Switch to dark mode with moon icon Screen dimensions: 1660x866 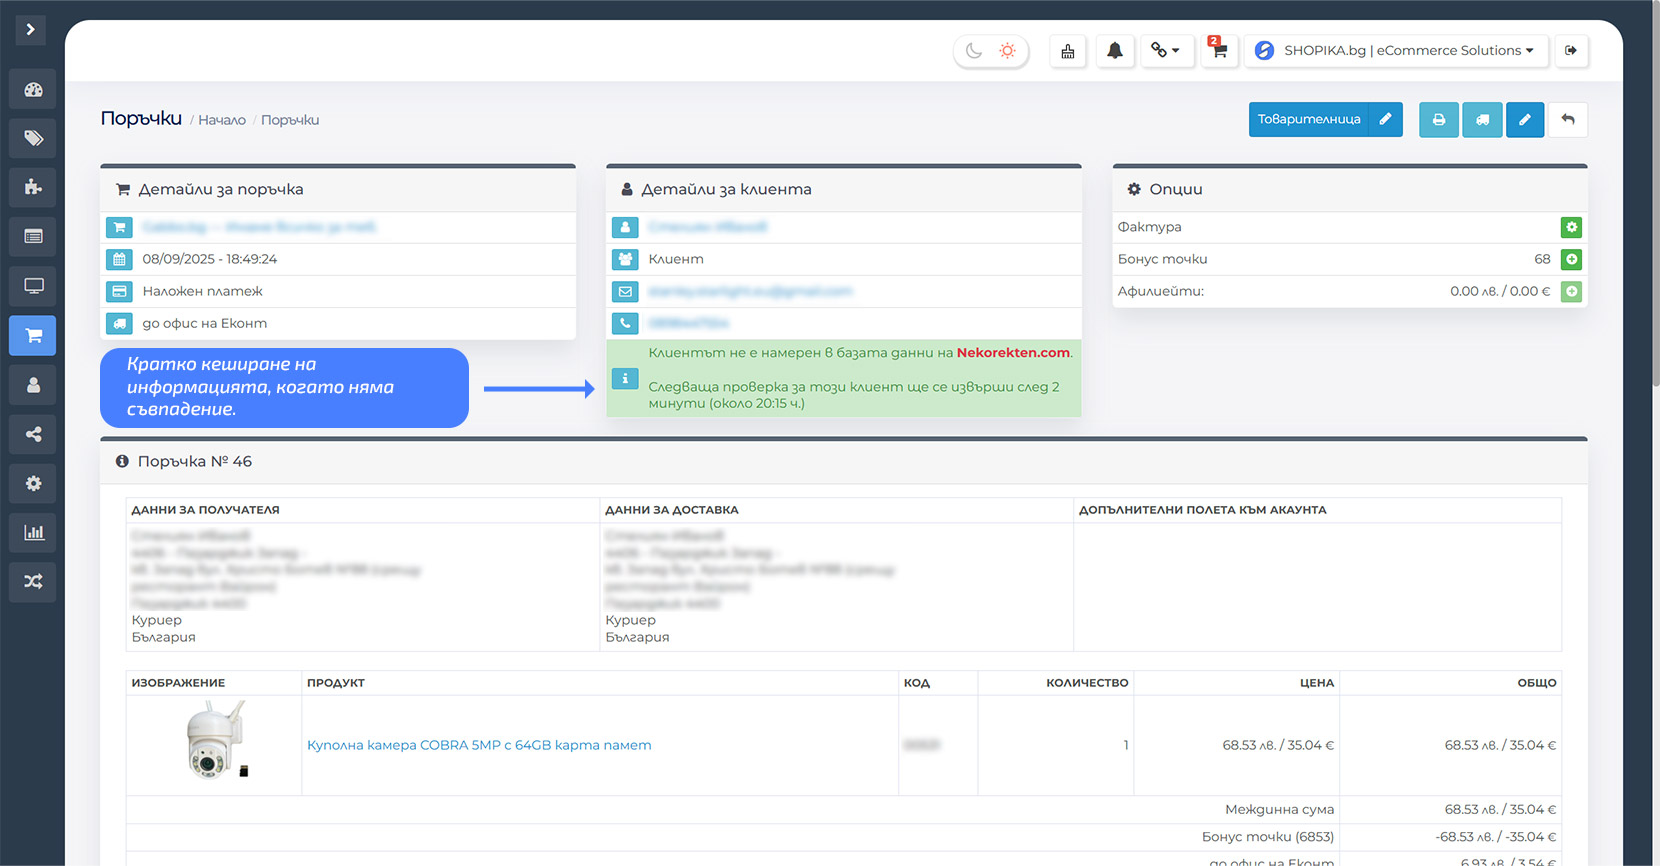pyautogui.click(x=973, y=51)
